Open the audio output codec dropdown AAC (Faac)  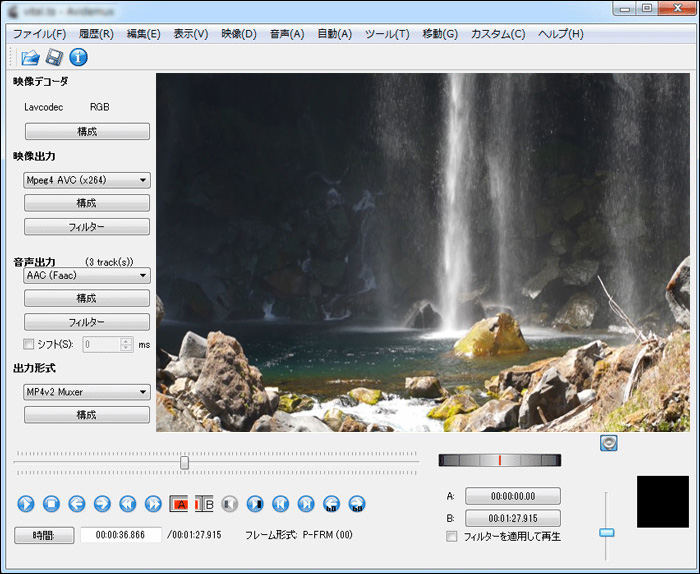click(87, 275)
